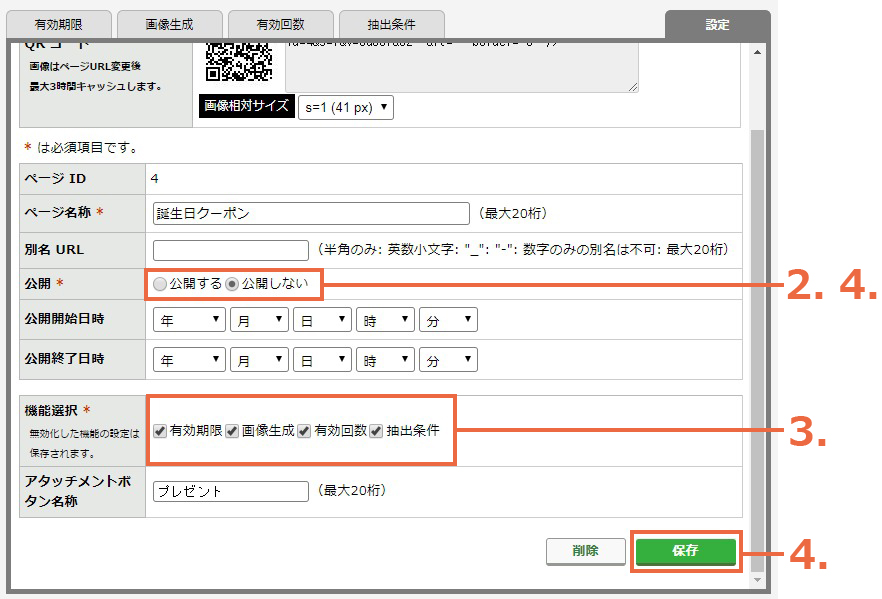Select the 公開する radio button
Image resolution: width=882 pixels, height=599 pixels.
coord(160,284)
